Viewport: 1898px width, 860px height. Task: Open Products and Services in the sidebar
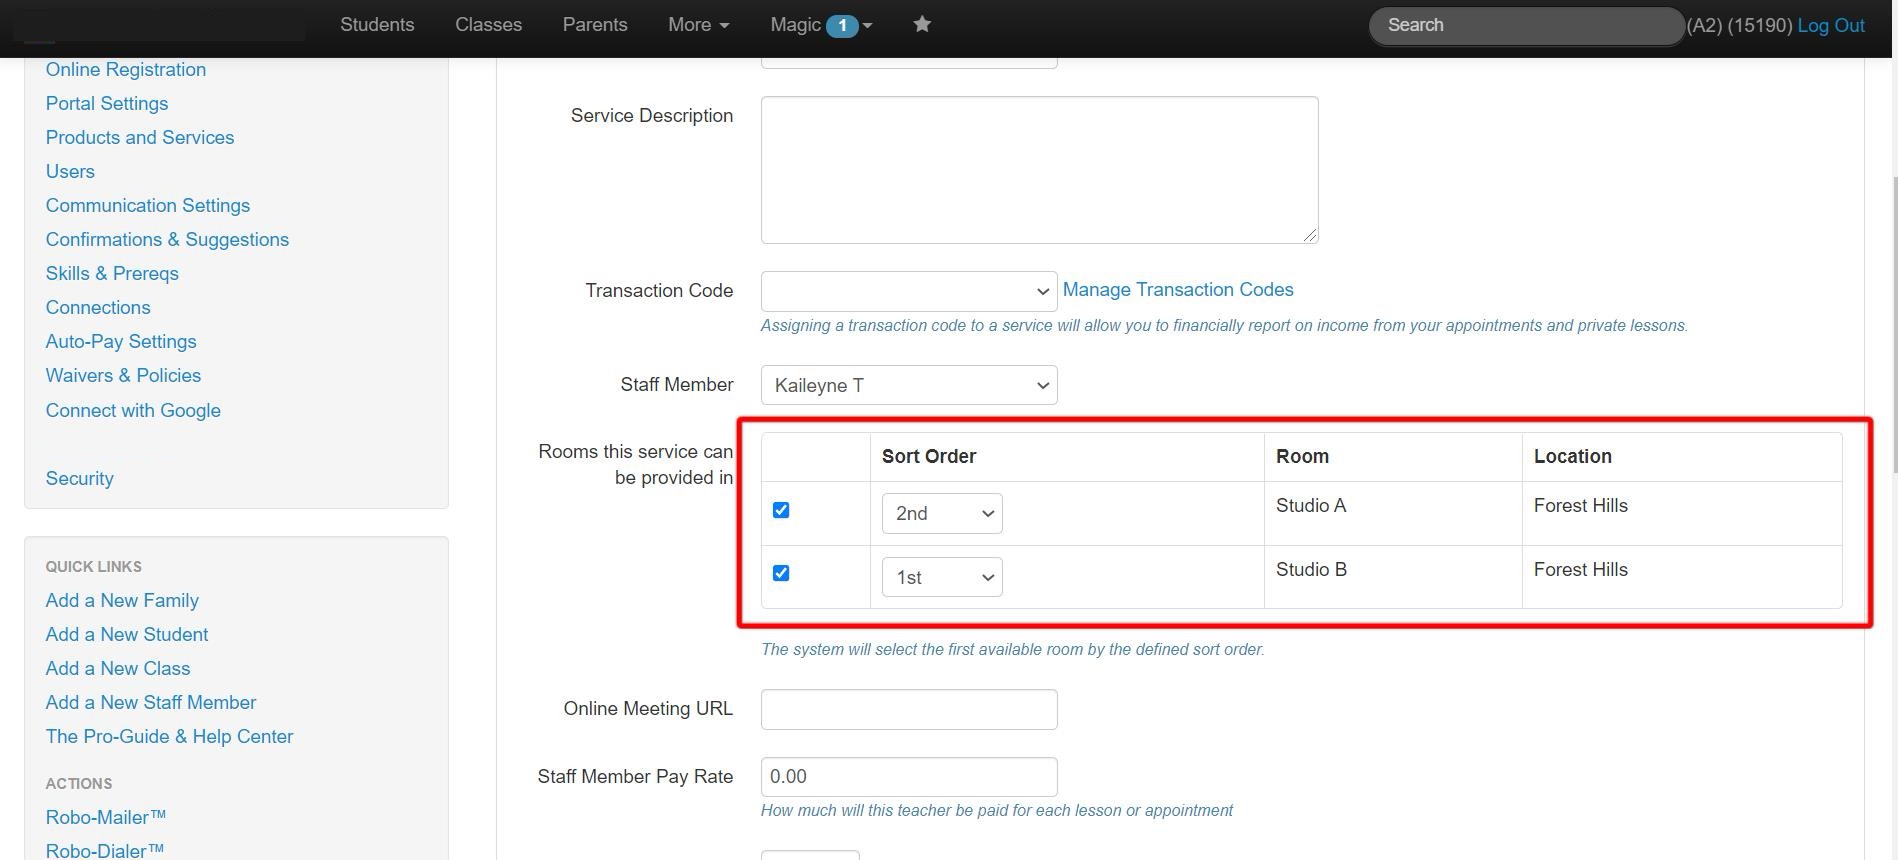click(x=140, y=137)
